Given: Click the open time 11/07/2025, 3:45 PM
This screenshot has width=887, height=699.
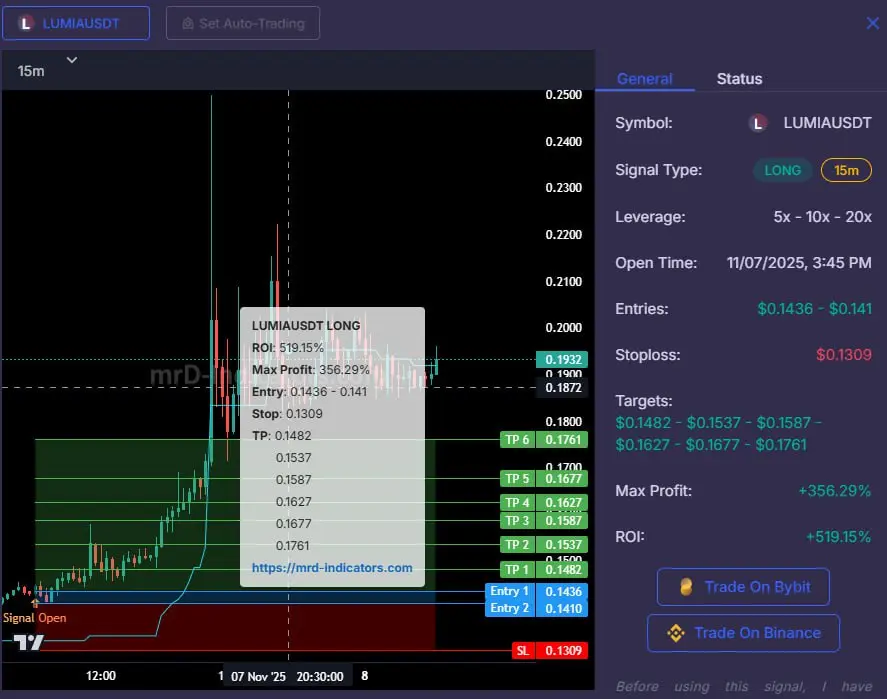Looking at the screenshot, I should click(x=799, y=263).
